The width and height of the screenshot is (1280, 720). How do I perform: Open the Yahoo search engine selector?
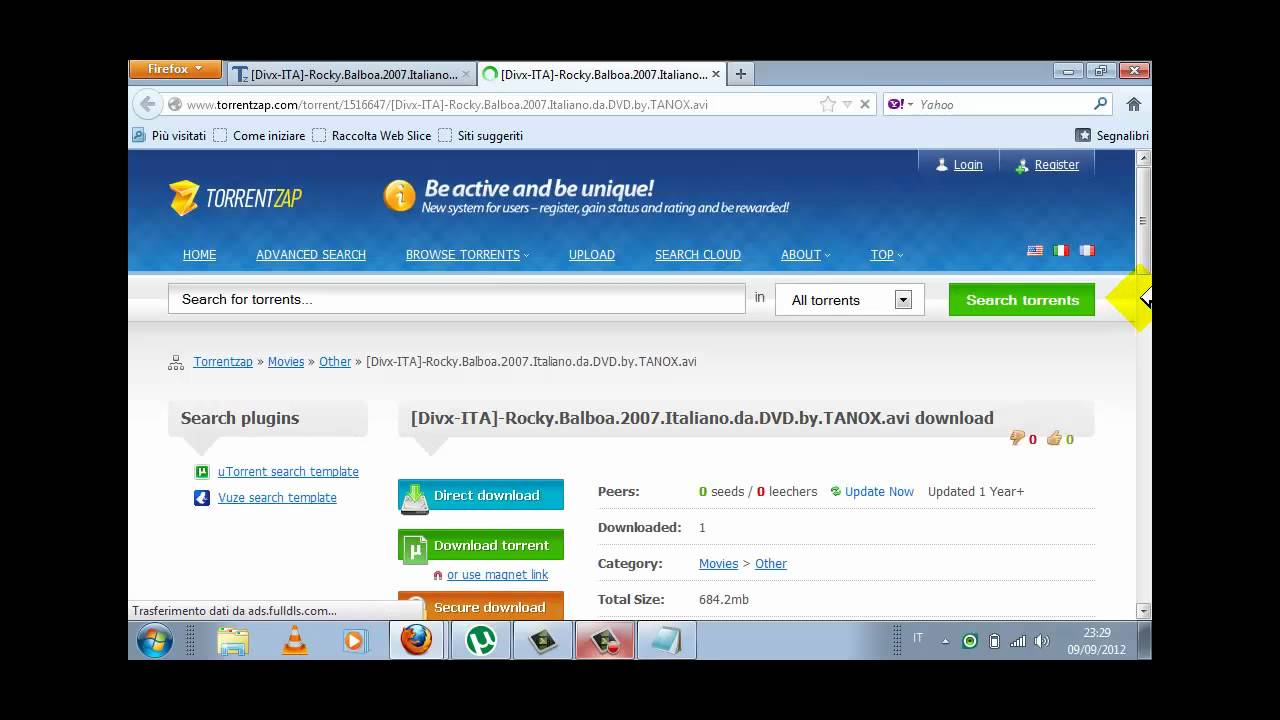[901, 104]
